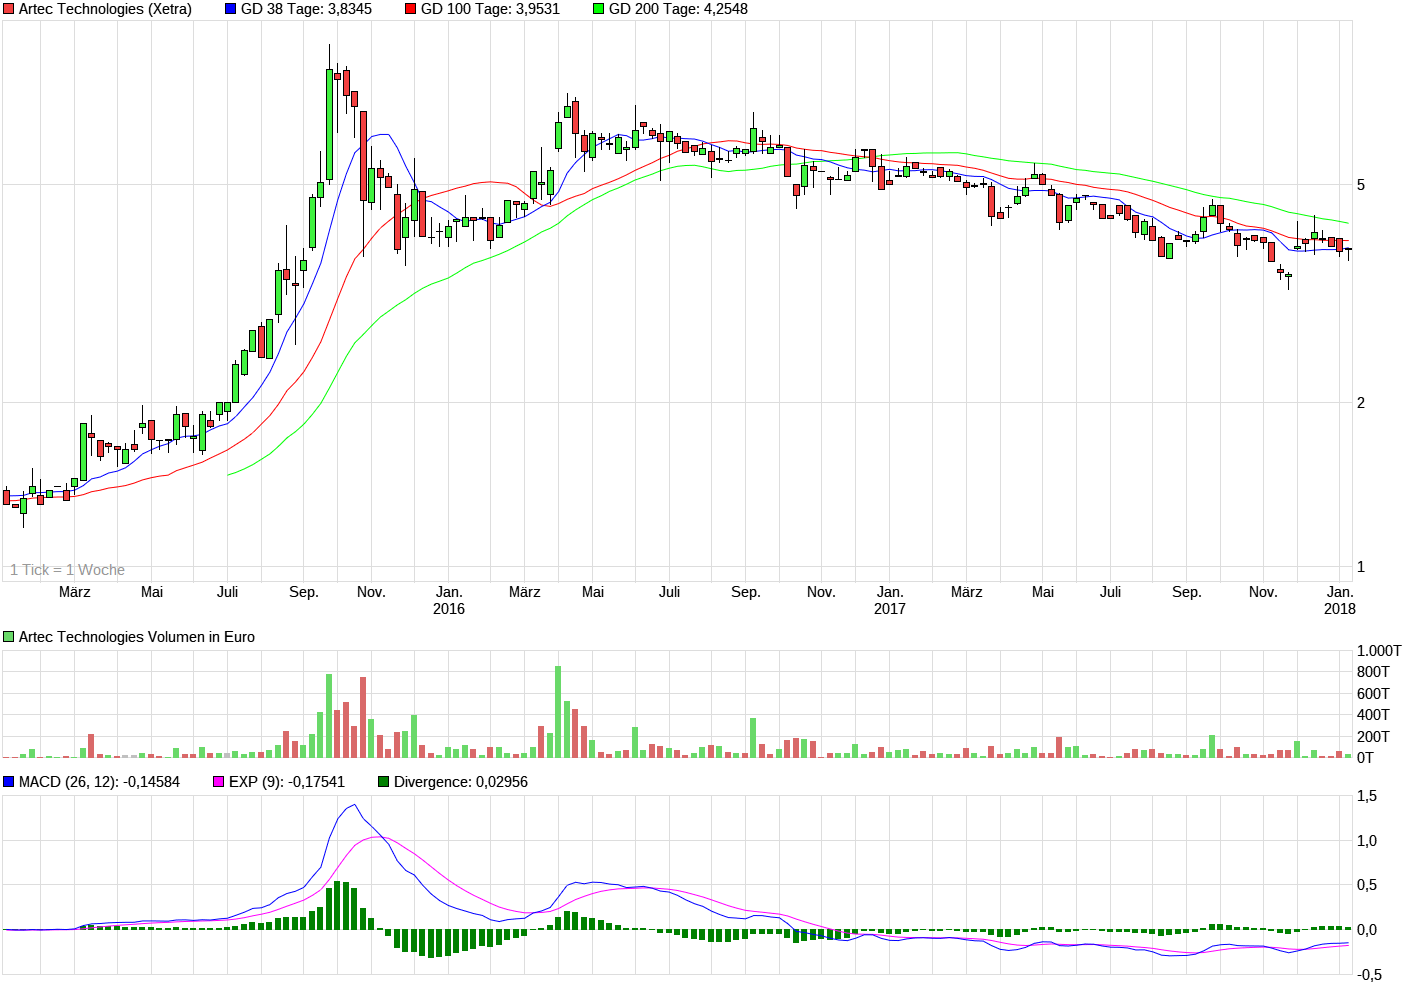Screen dimensions: 1410x989
Task: Select the 'GD 200 Tage: 4,2548' legend text
Action: (x=678, y=9)
